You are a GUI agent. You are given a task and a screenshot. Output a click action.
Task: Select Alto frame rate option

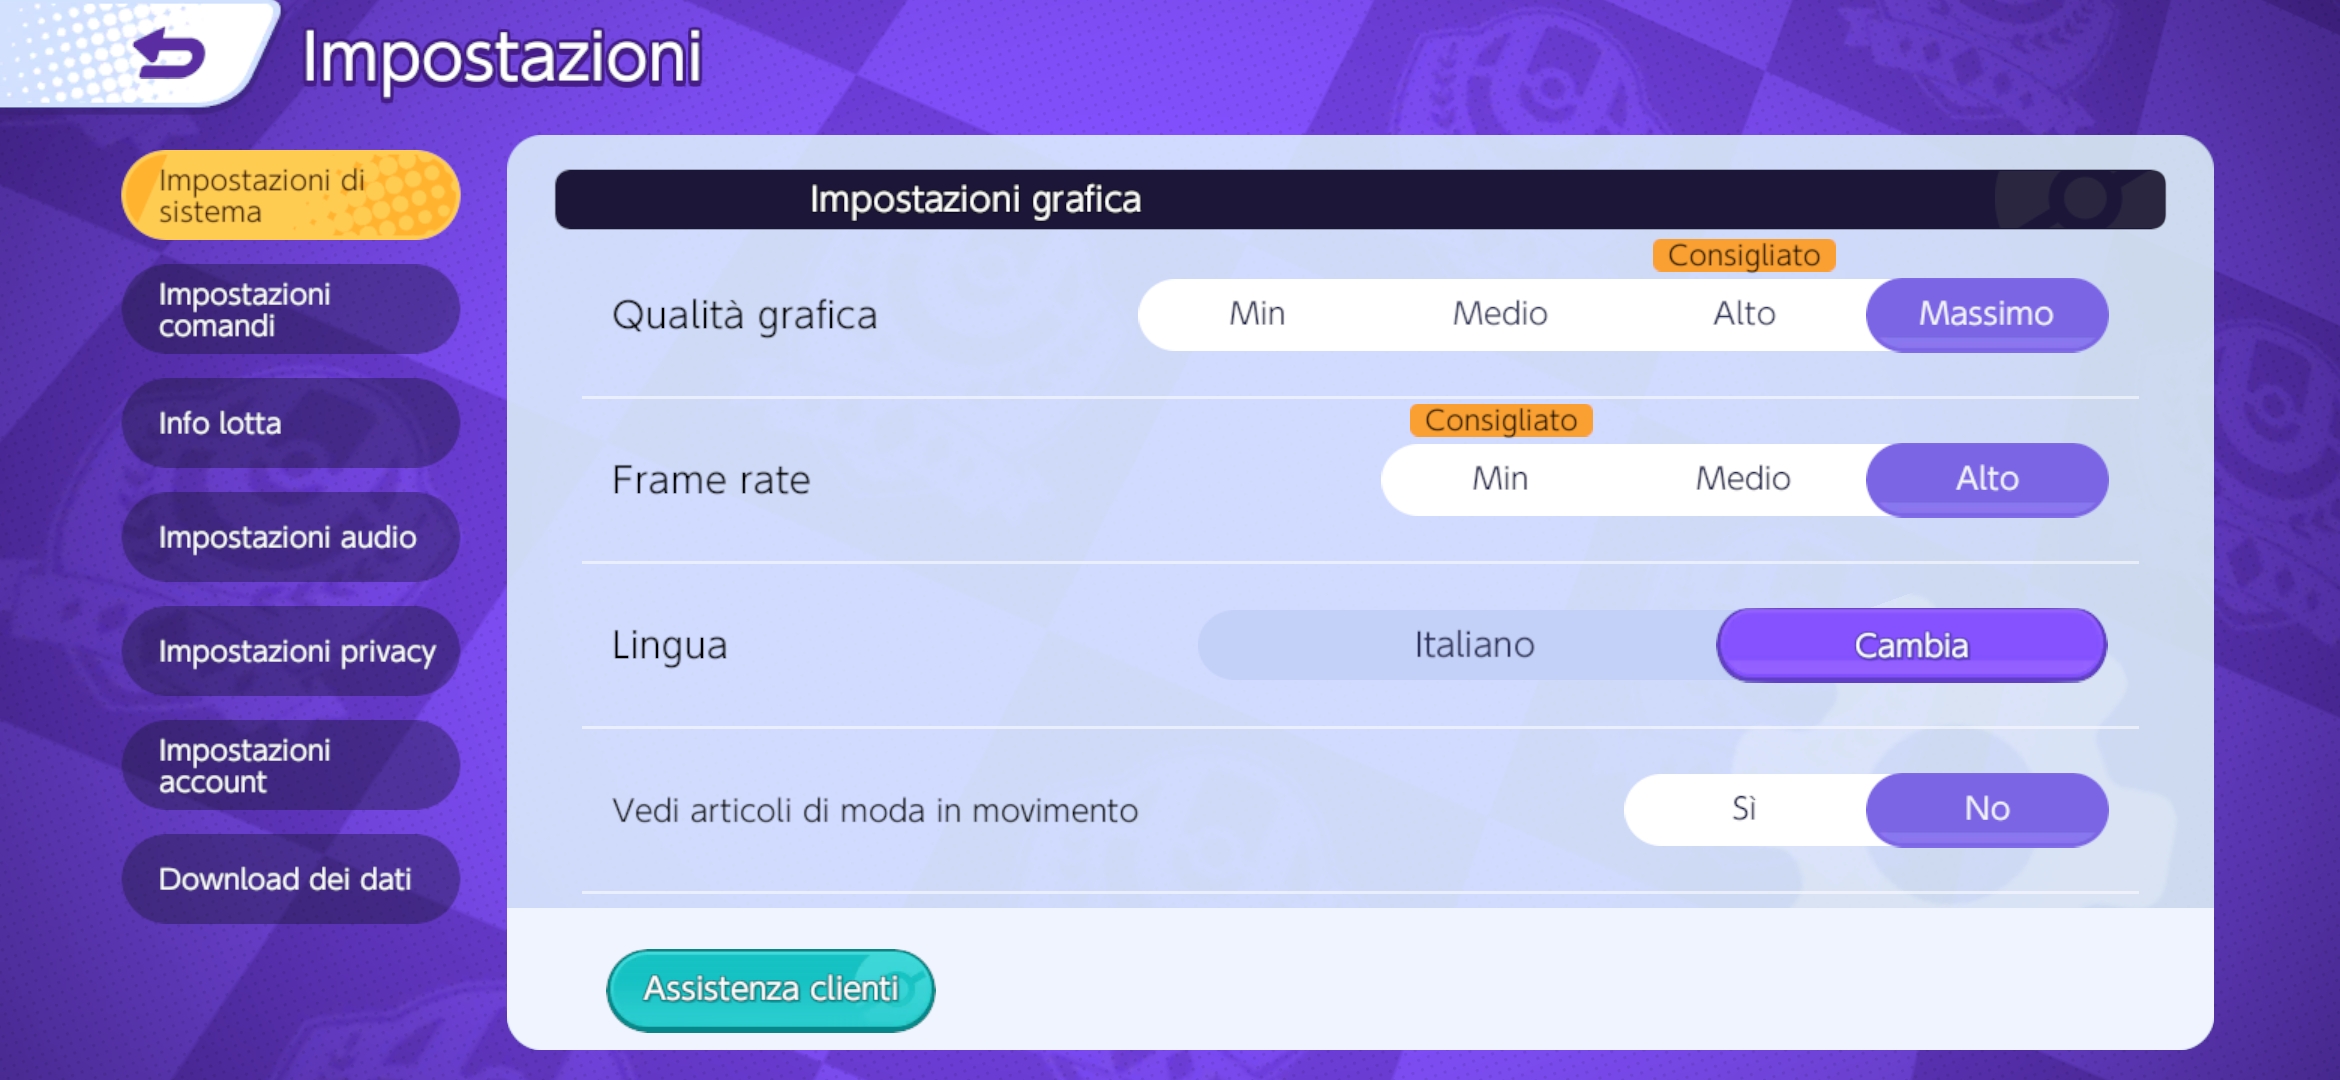(1986, 478)
